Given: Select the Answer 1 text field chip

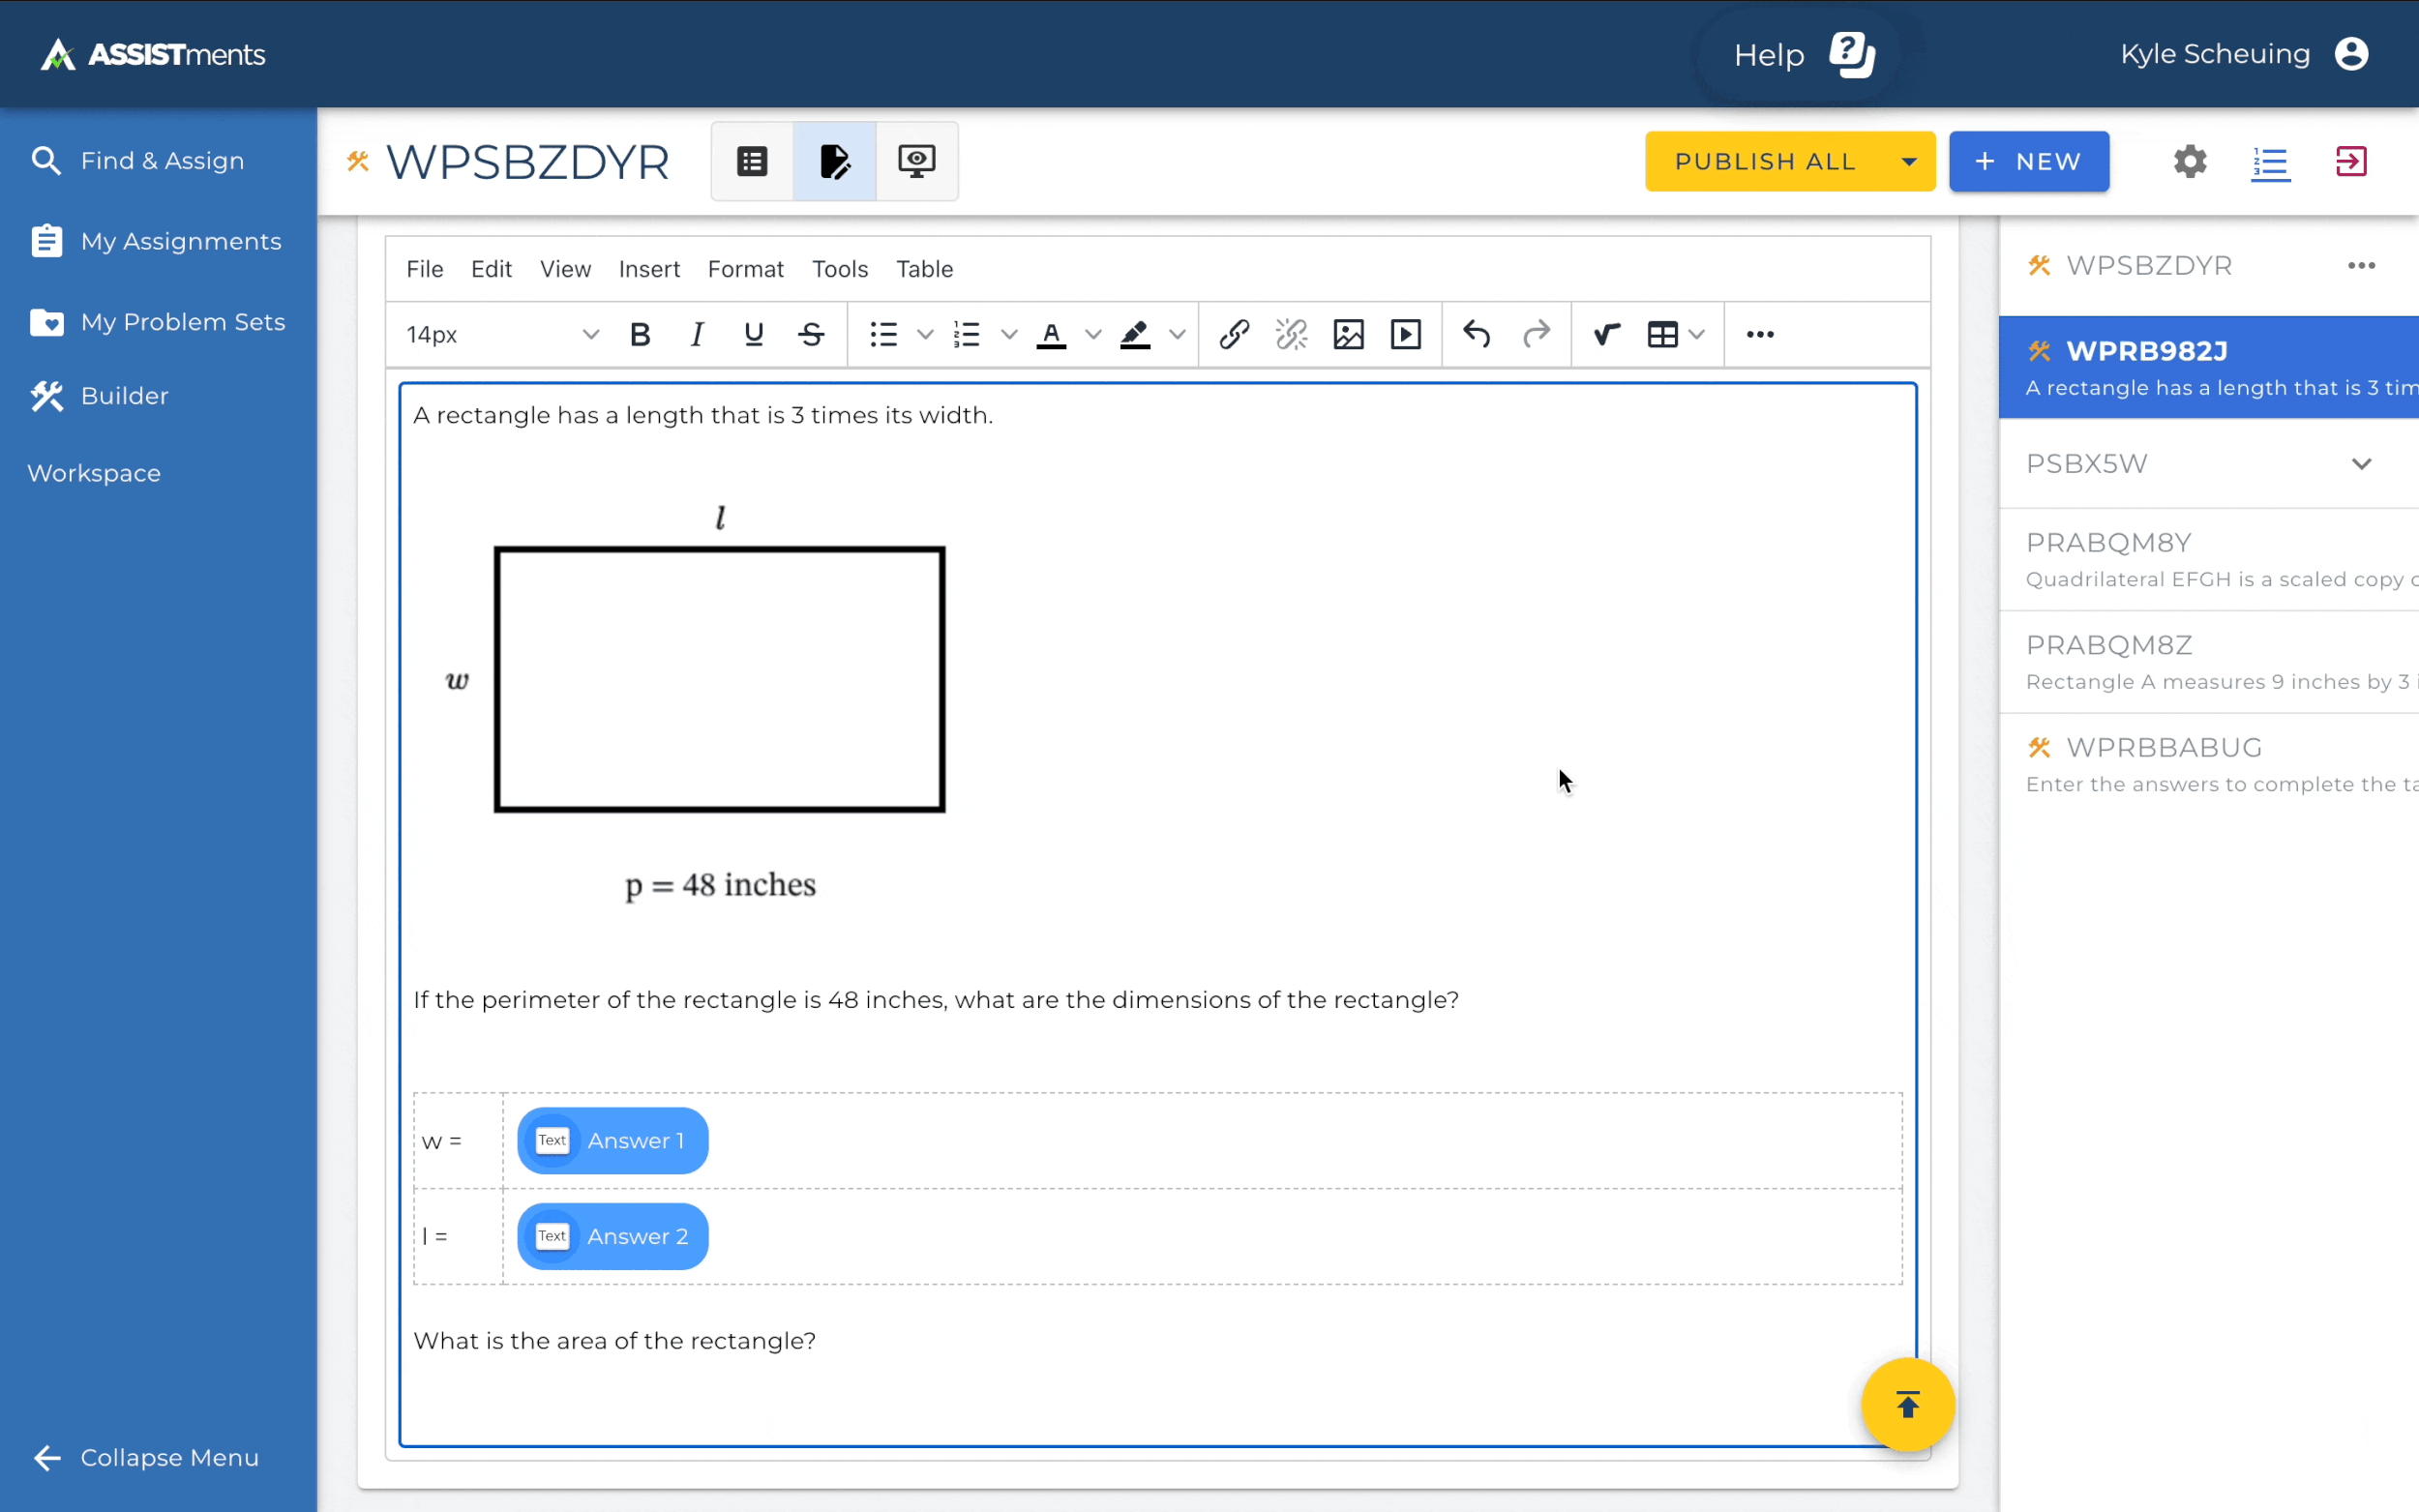Looking at the screenshot, I should pos(612,1140).
